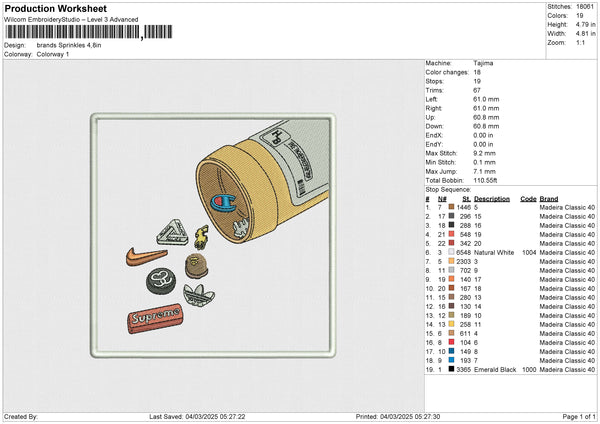Click the Total Bobbin value 110.55ft
The width and height of the screenshot is (600, 424).
(x=485, y=180)
